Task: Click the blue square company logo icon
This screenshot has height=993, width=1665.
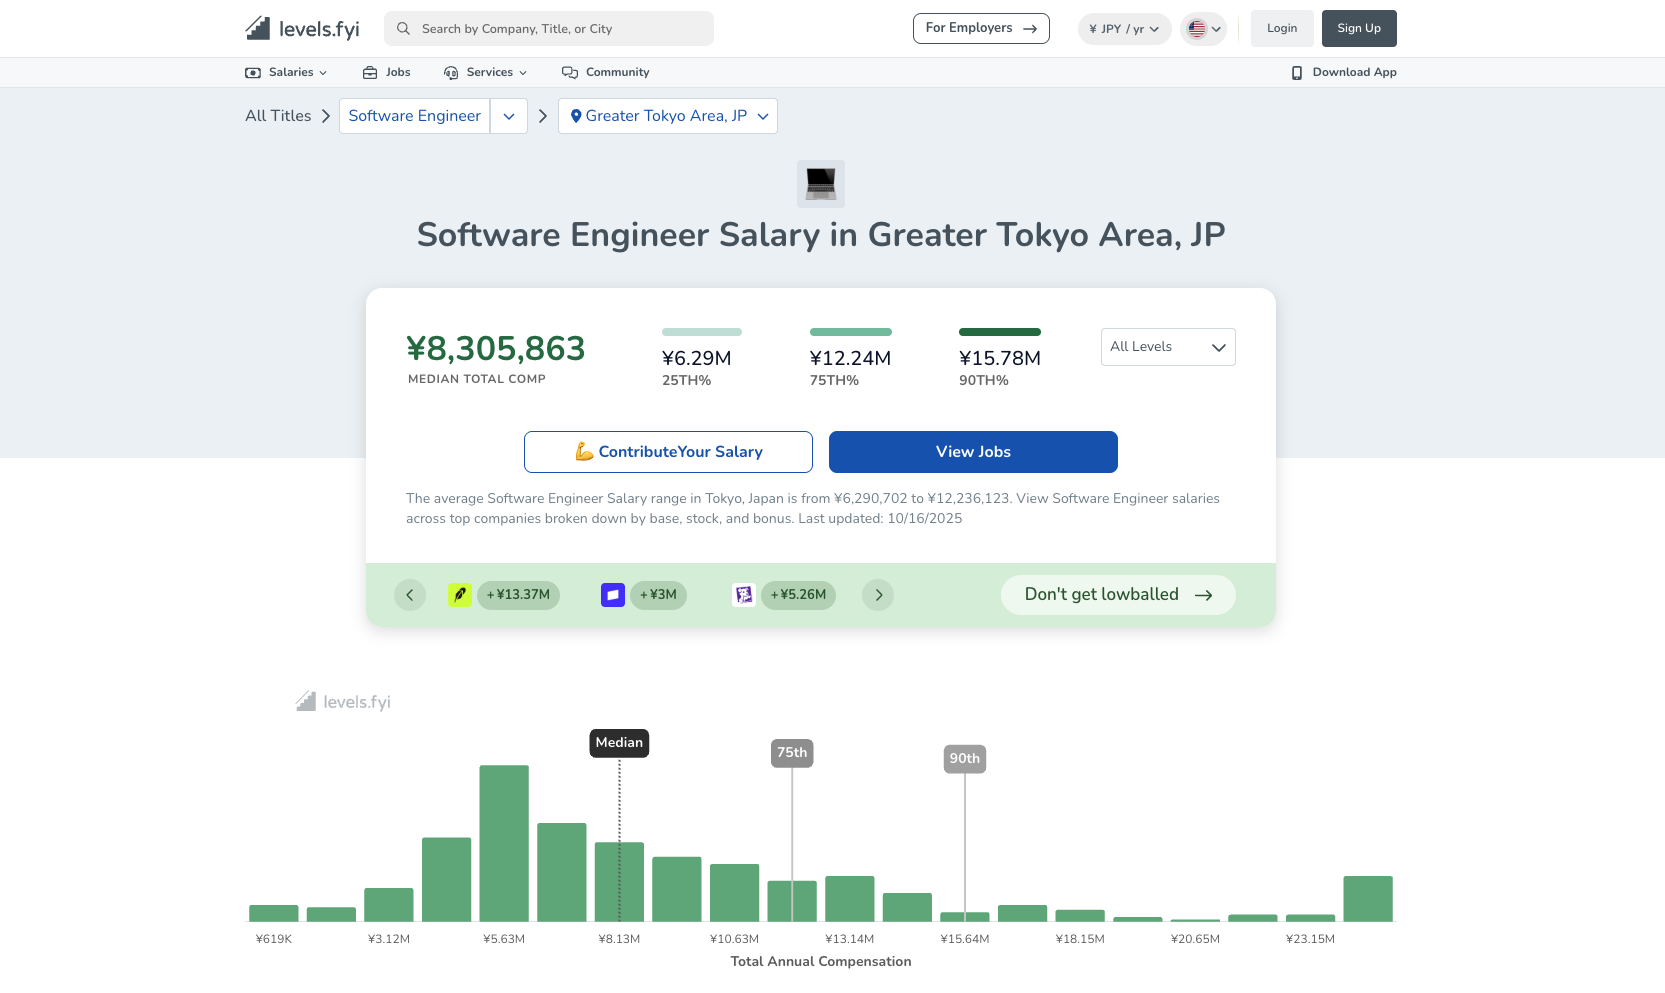Action: [x=612, y=595]
